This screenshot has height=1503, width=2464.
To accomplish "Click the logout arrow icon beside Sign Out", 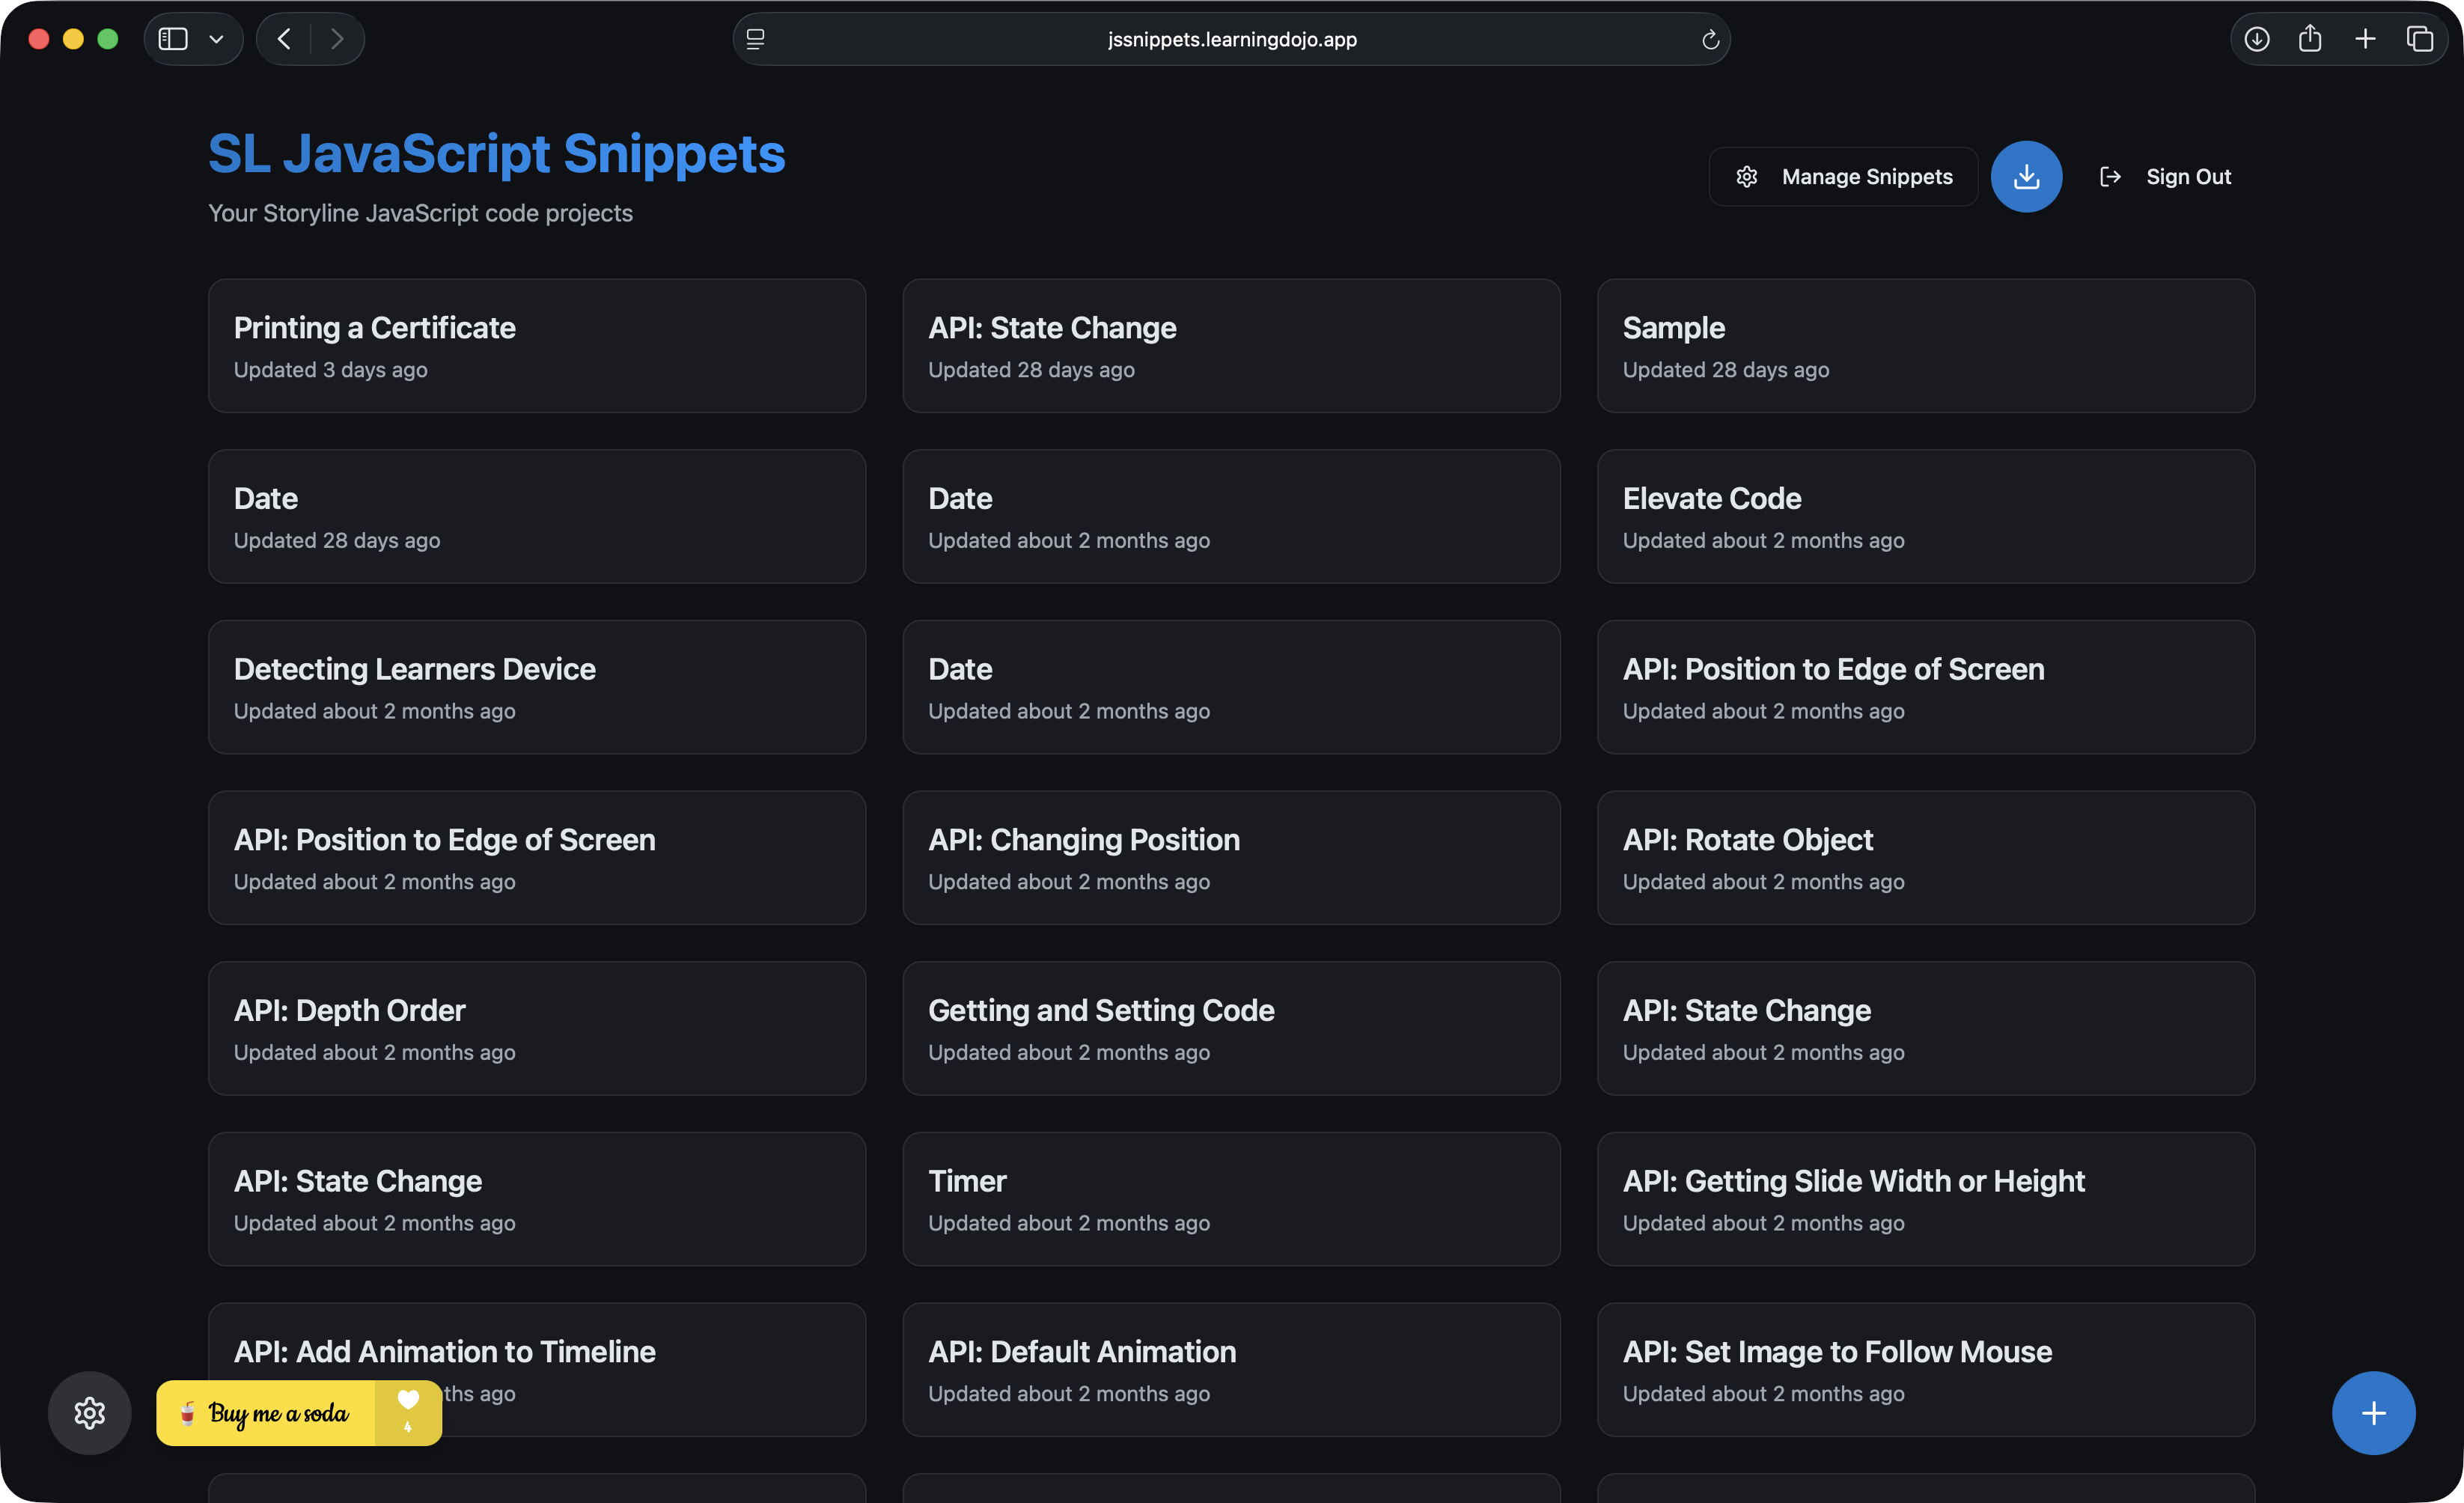I will (2110, 176).
